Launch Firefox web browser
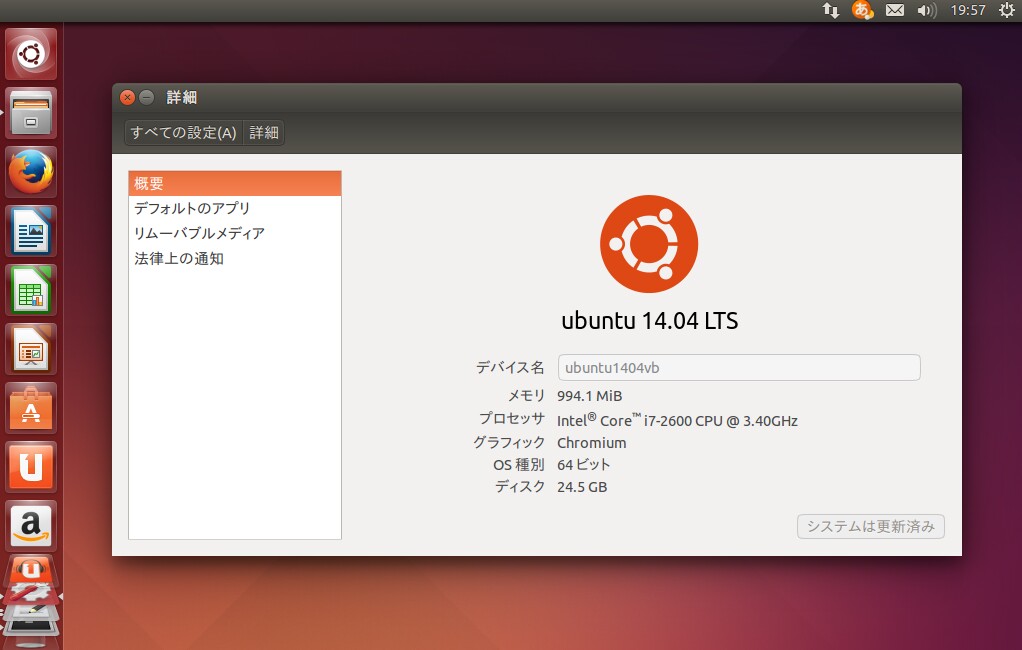The image size is (1022, 650). point(31,172)
